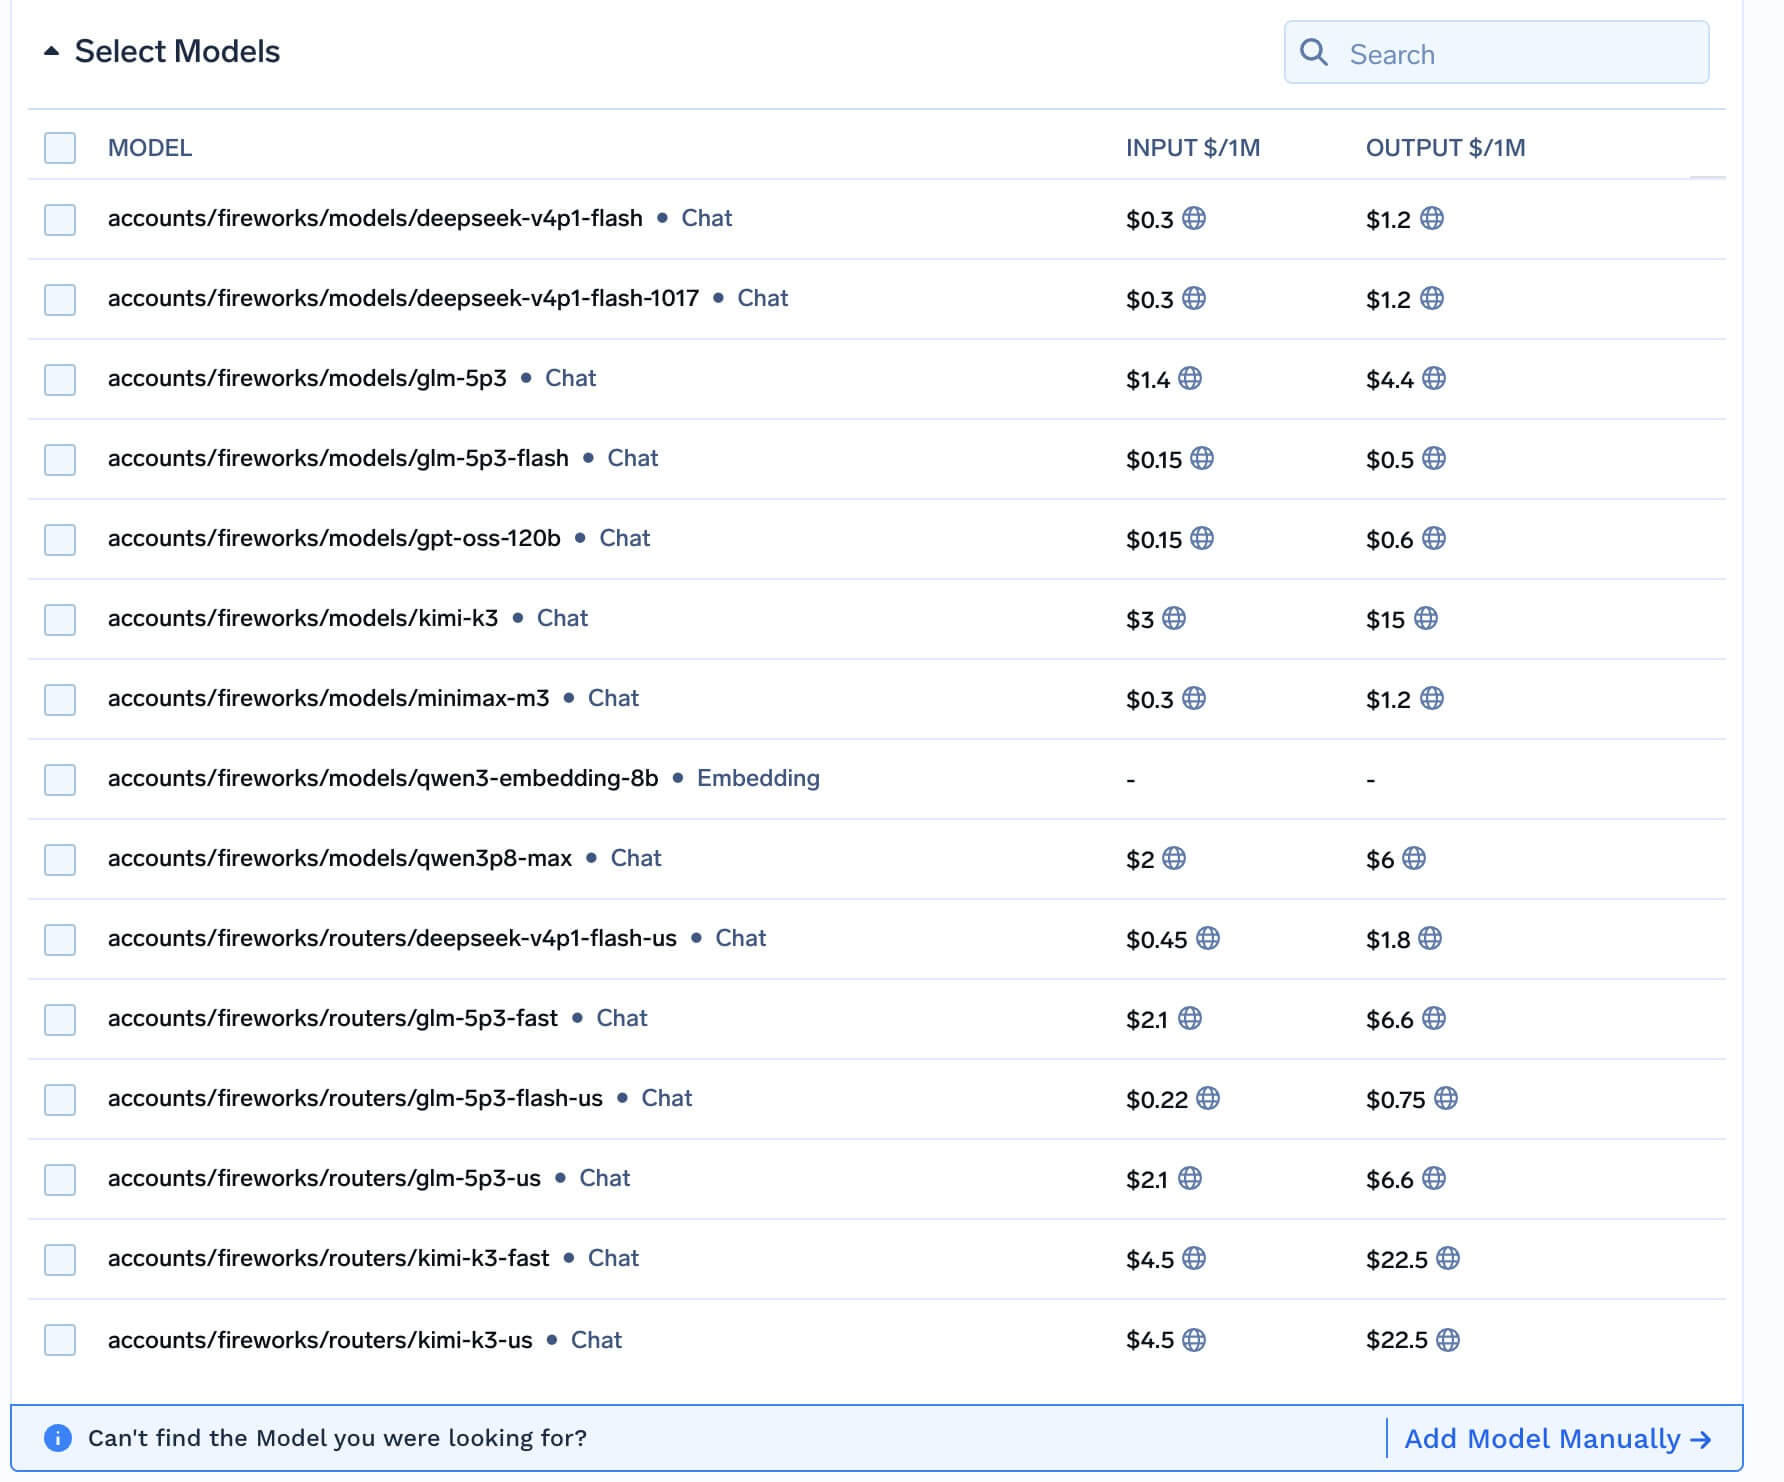
Task: Click globe icon next to deepseek-v4p1-flash output price
Action: point(1432,218)
